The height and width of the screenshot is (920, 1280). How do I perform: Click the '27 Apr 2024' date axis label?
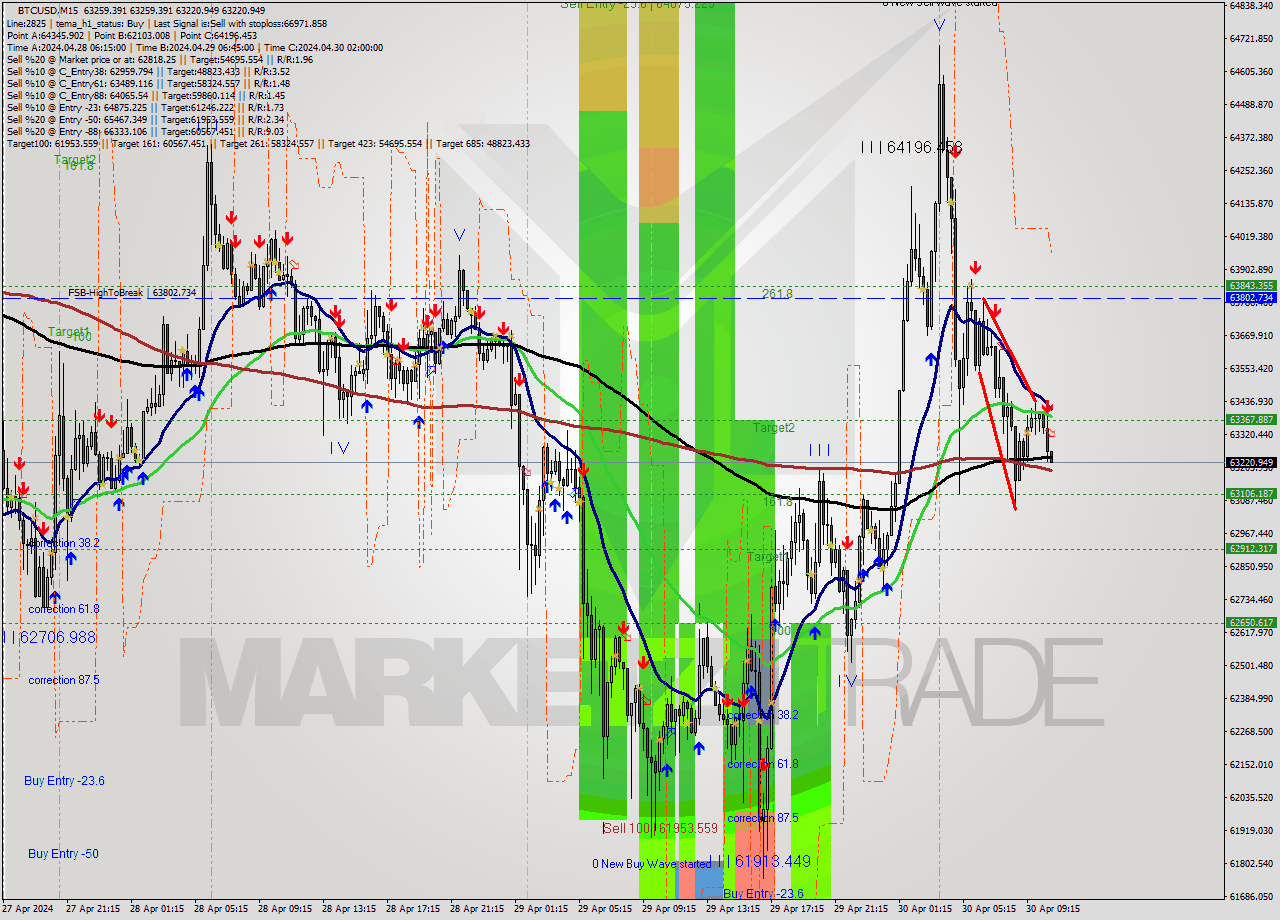coord(27,909)
